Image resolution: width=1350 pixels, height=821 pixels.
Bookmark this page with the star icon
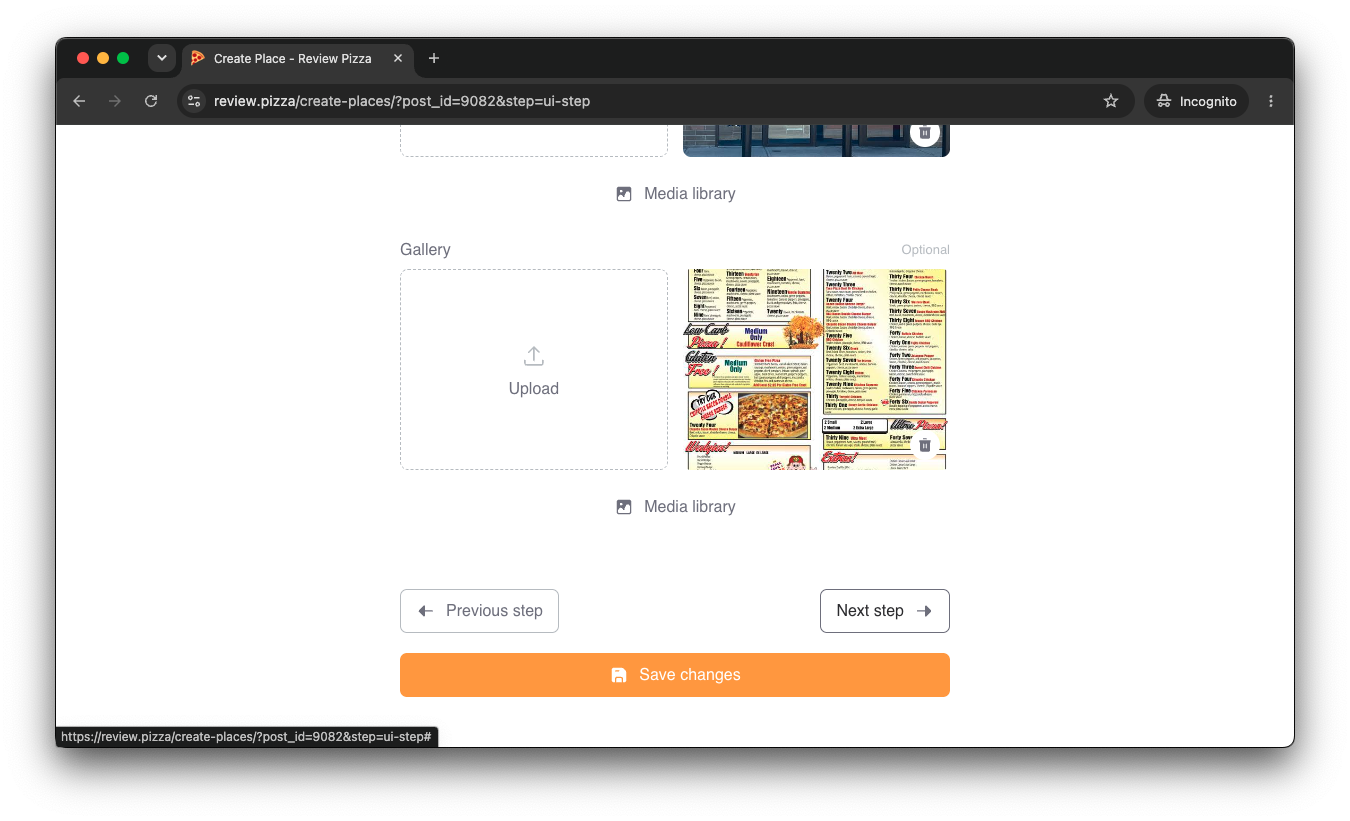(x=1110, y=101)
